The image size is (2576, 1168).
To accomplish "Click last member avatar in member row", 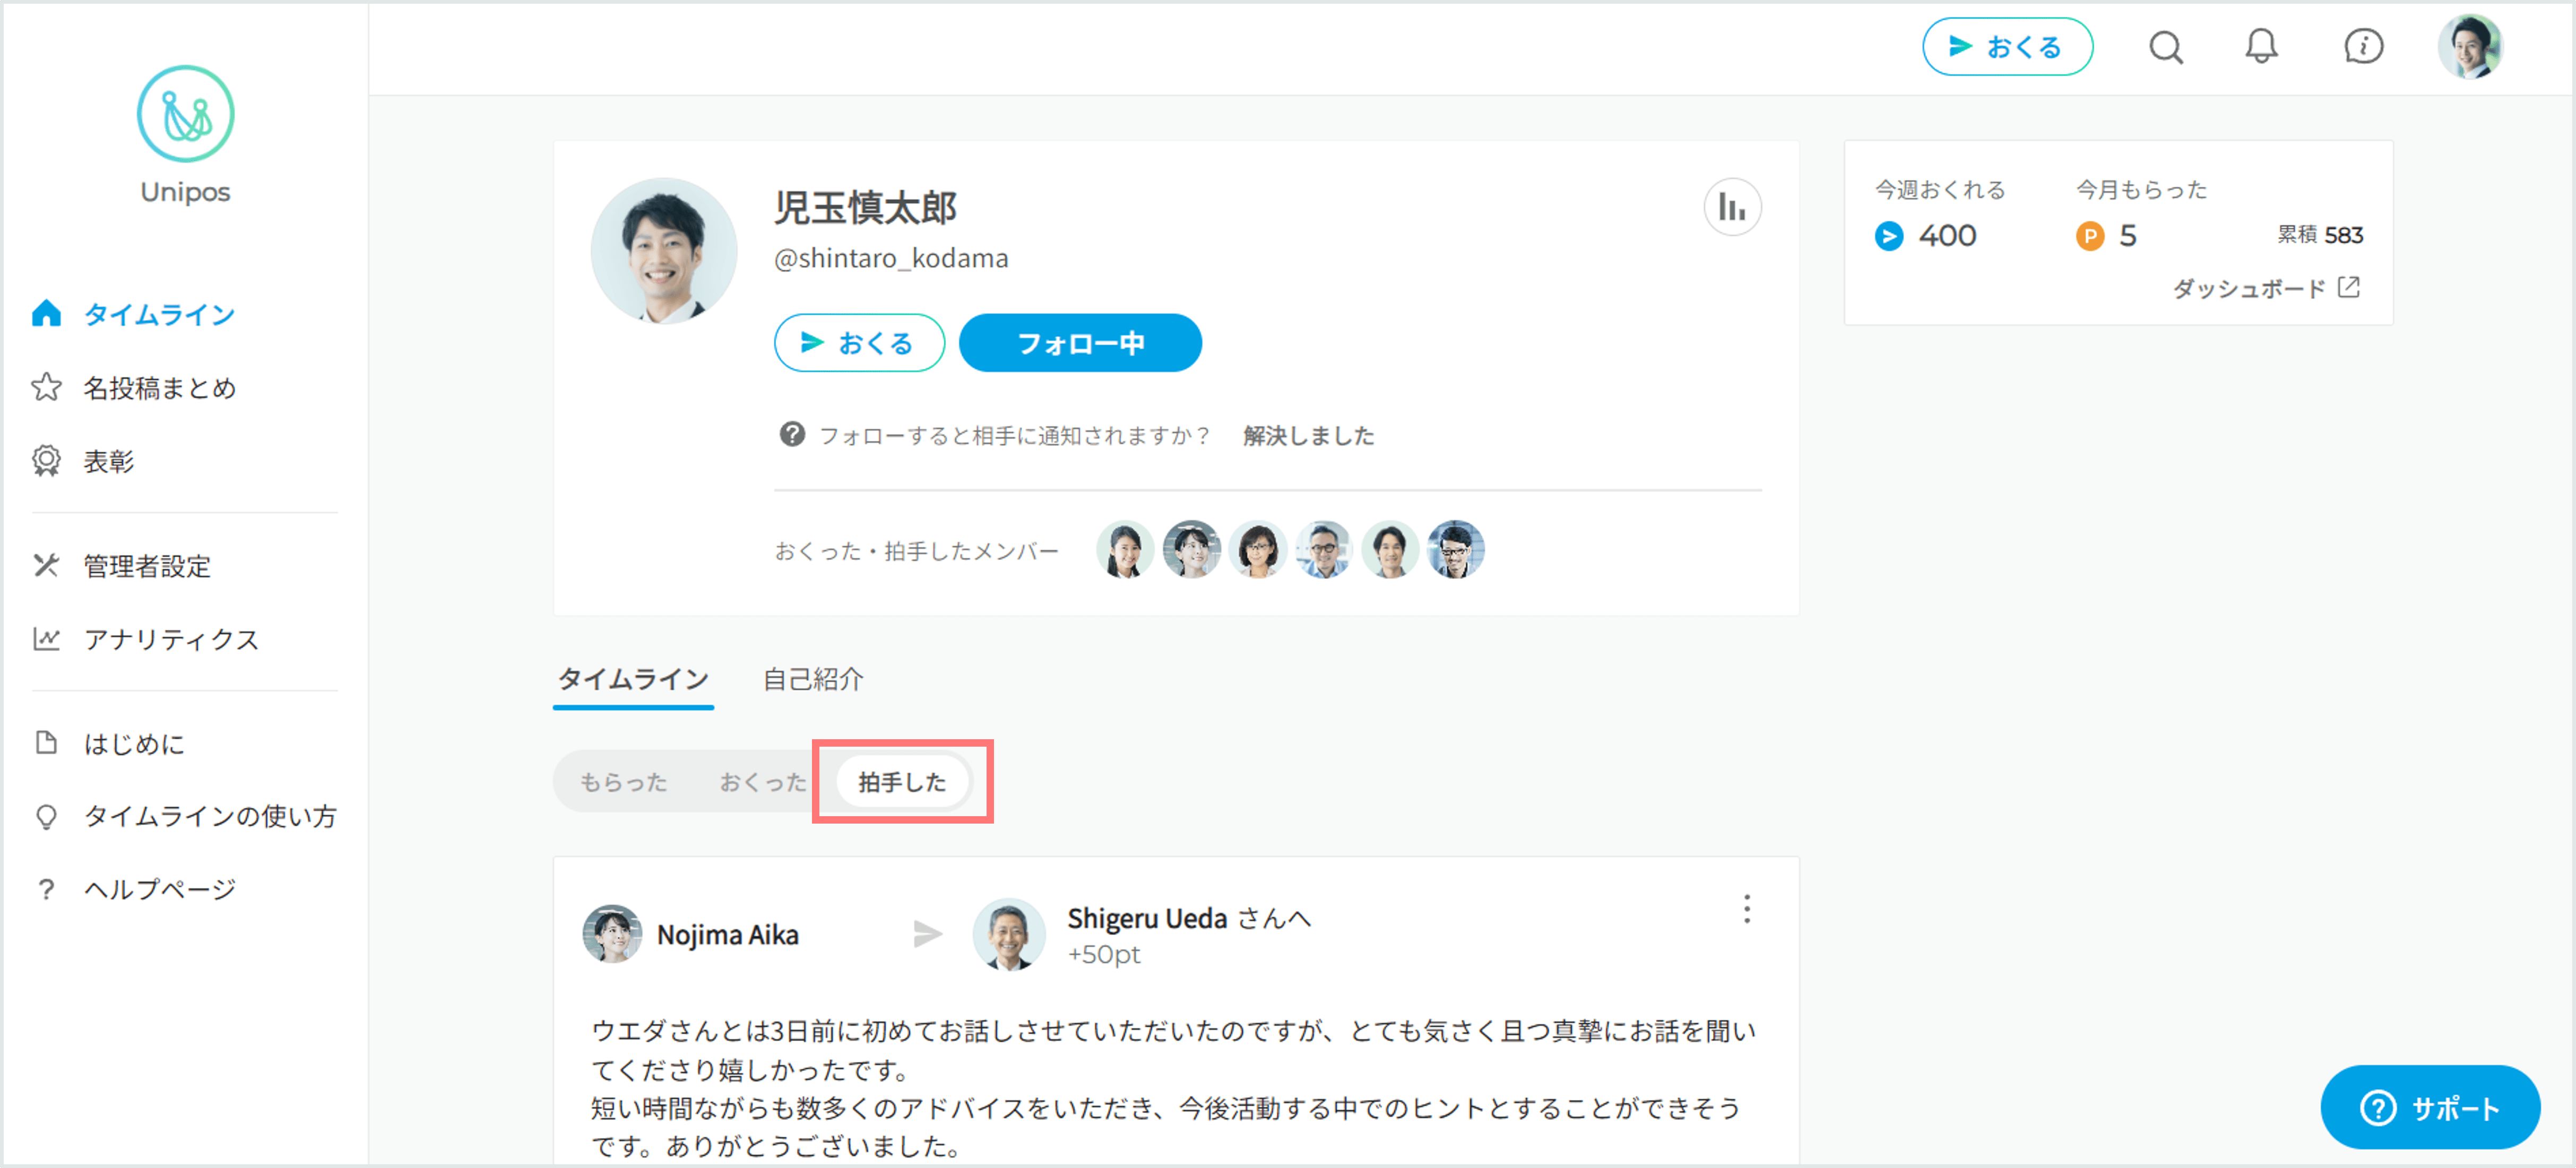I will coord(1456,549).
